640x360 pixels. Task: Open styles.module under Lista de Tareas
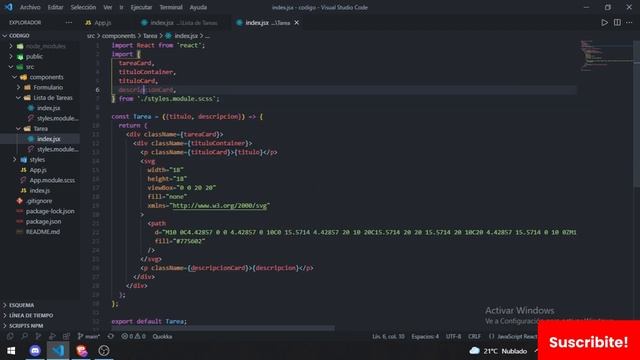[x=57, y=118]
